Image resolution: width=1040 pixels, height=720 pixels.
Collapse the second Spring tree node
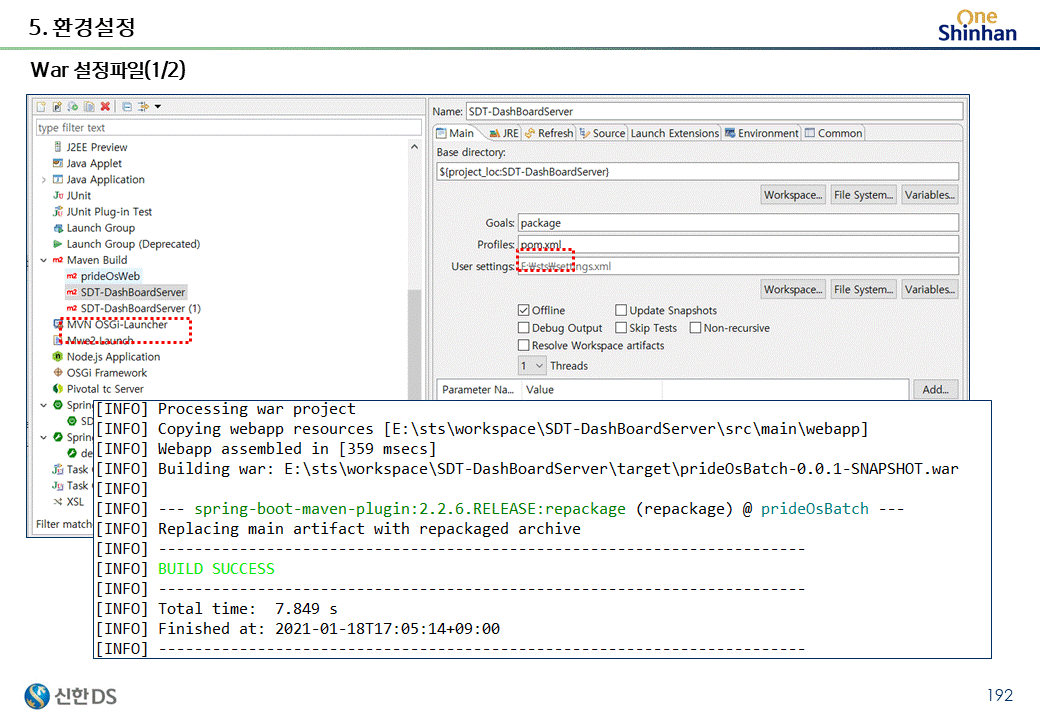pos(44,438)
